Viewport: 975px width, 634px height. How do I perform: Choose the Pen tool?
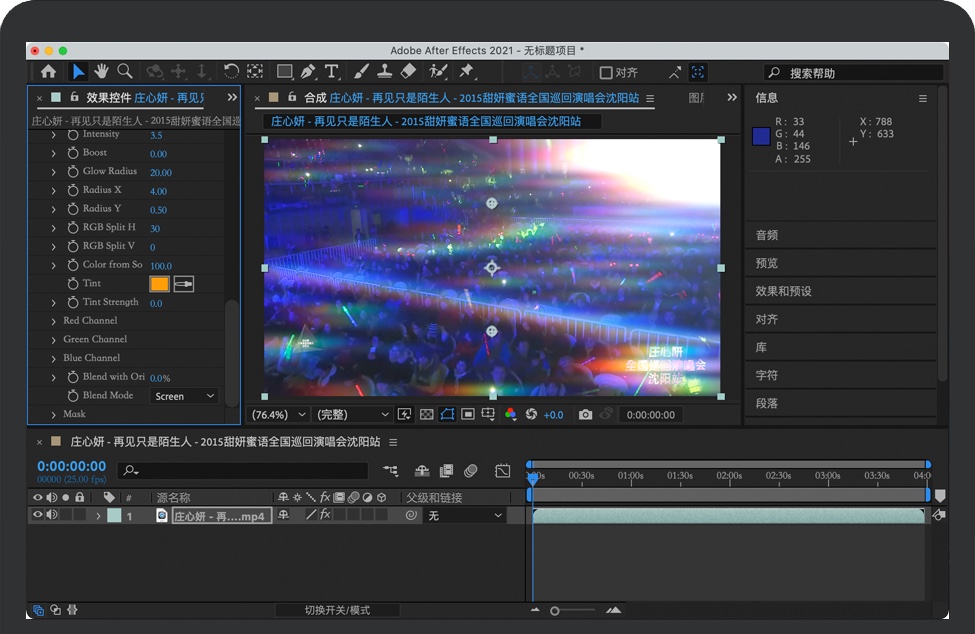[308, 71]
